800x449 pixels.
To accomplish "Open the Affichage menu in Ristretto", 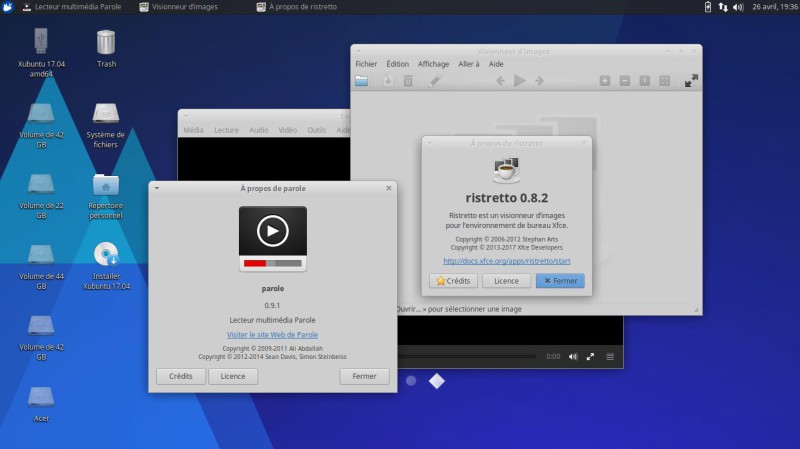I will coord(433,64).
